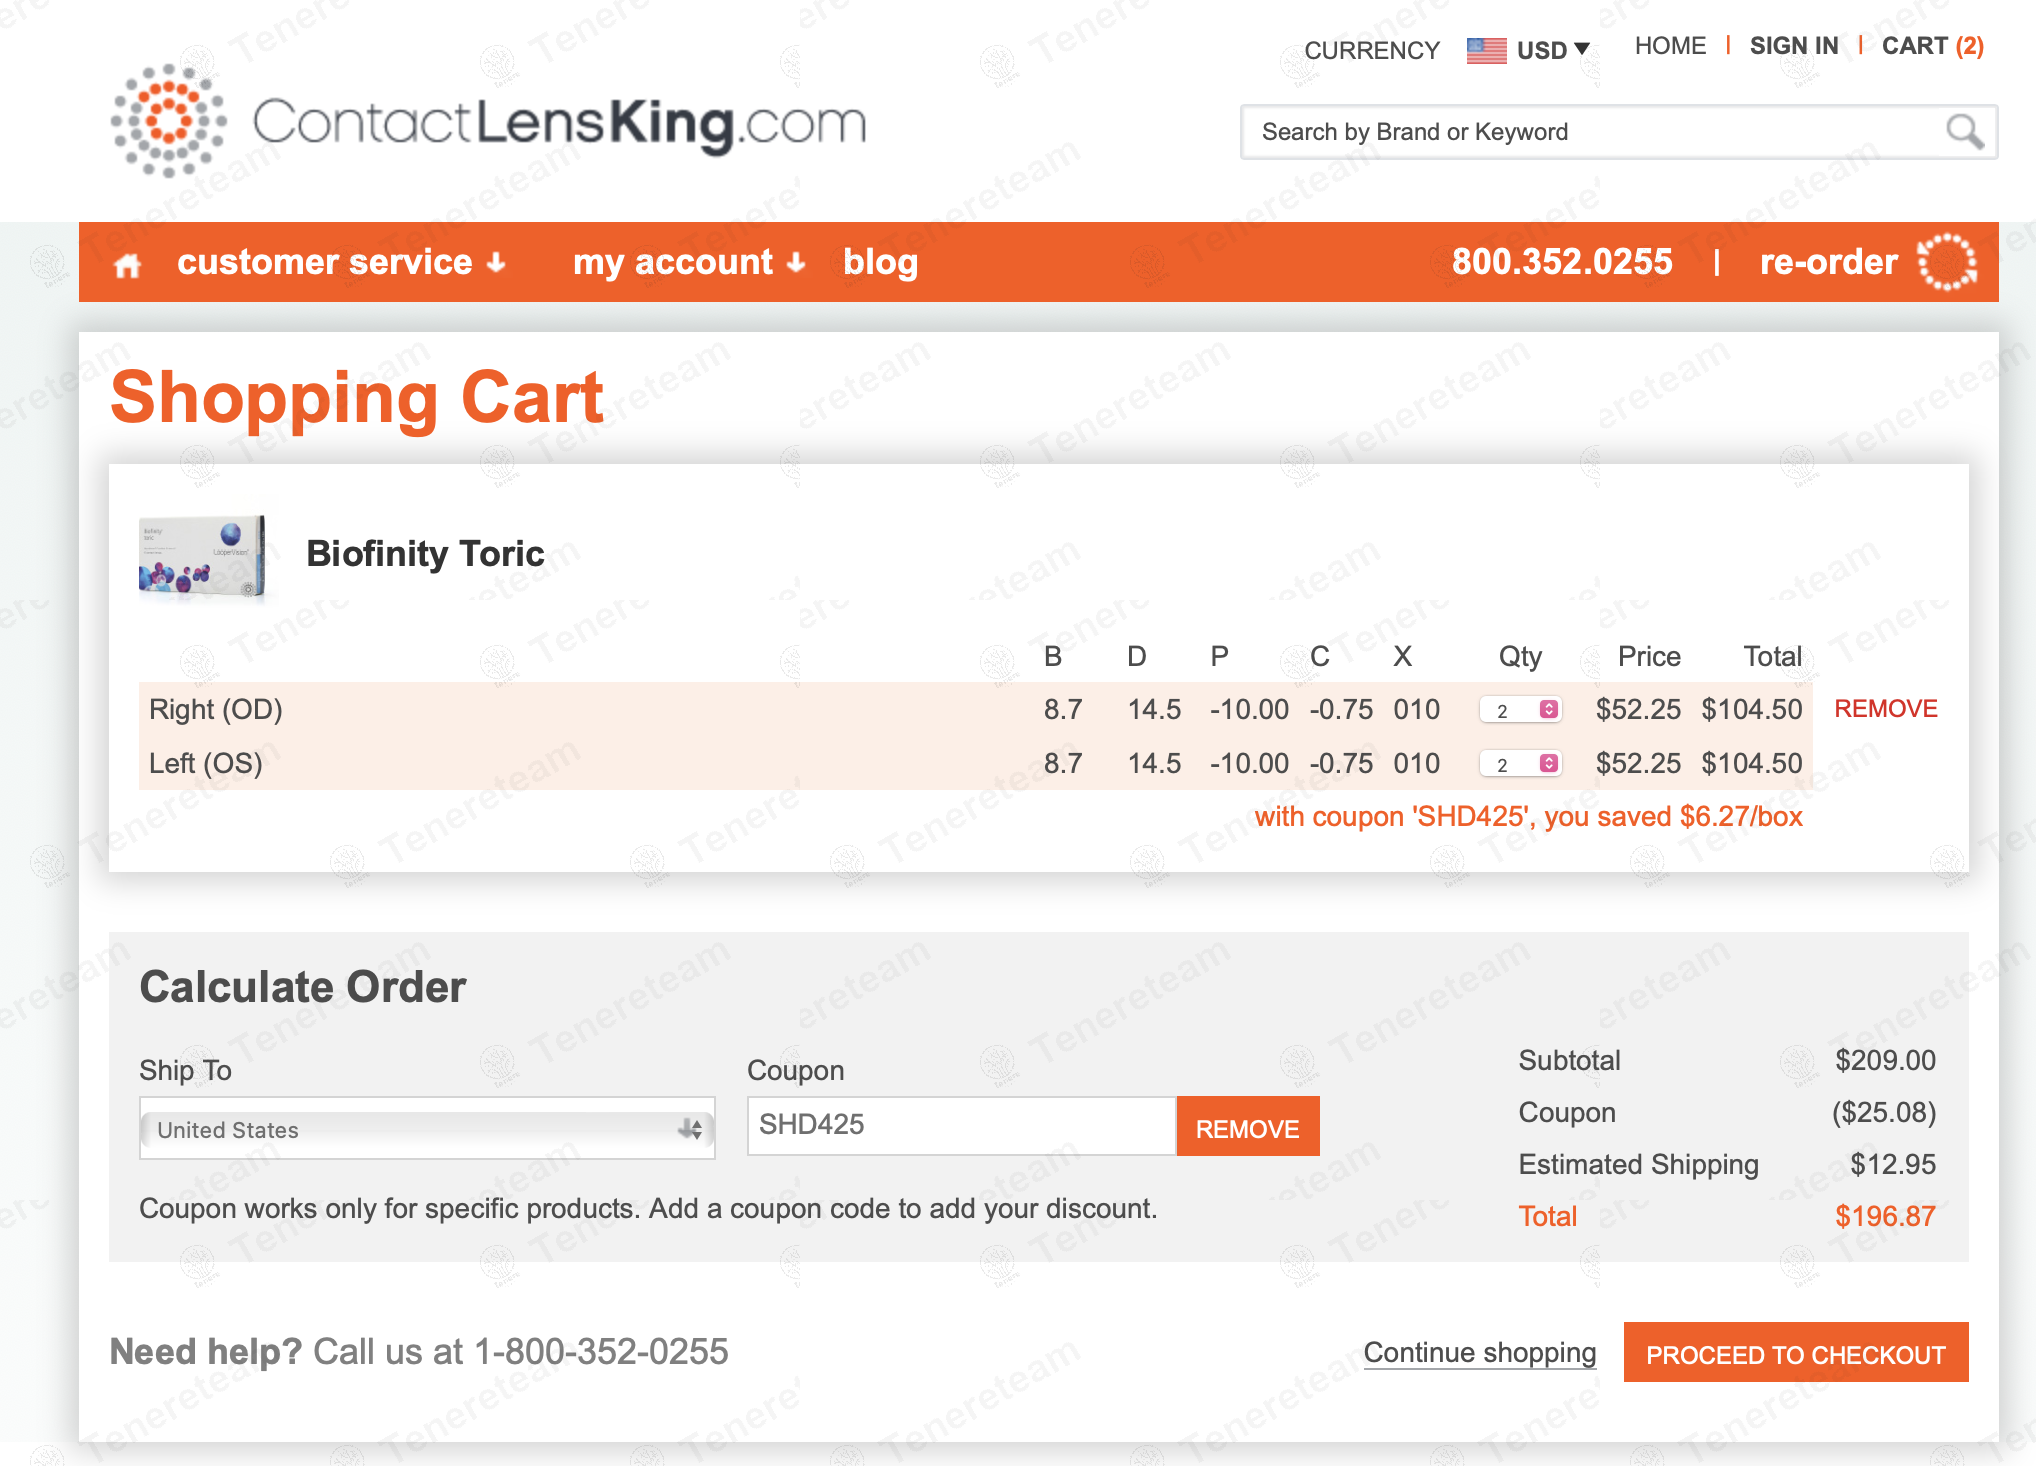The image size is (2036, 1466).
Task: Open the USD currency dropdown
Action: 1553,50
